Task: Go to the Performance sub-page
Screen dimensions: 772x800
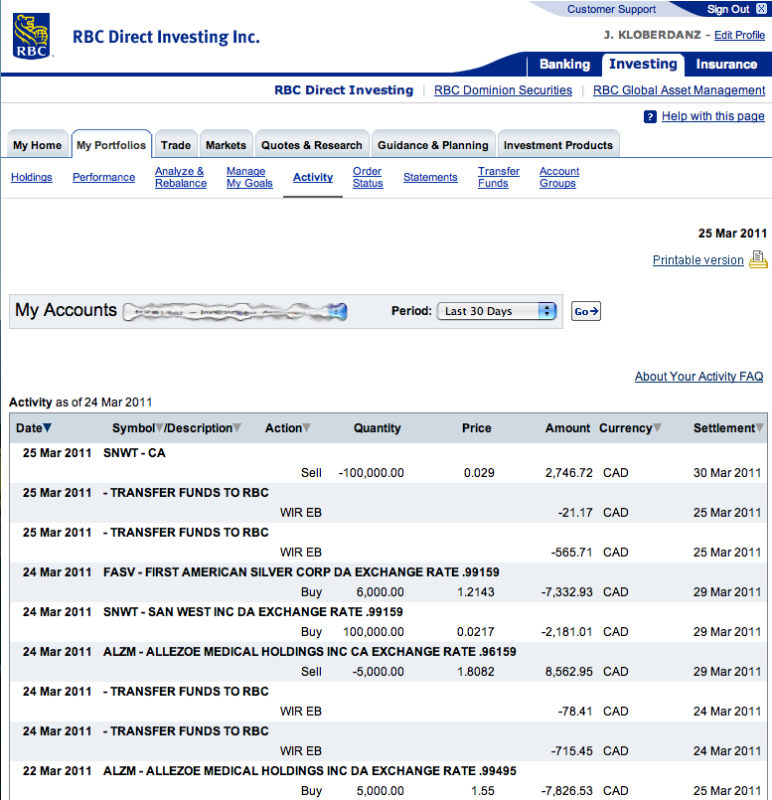Action: (104, 177)
